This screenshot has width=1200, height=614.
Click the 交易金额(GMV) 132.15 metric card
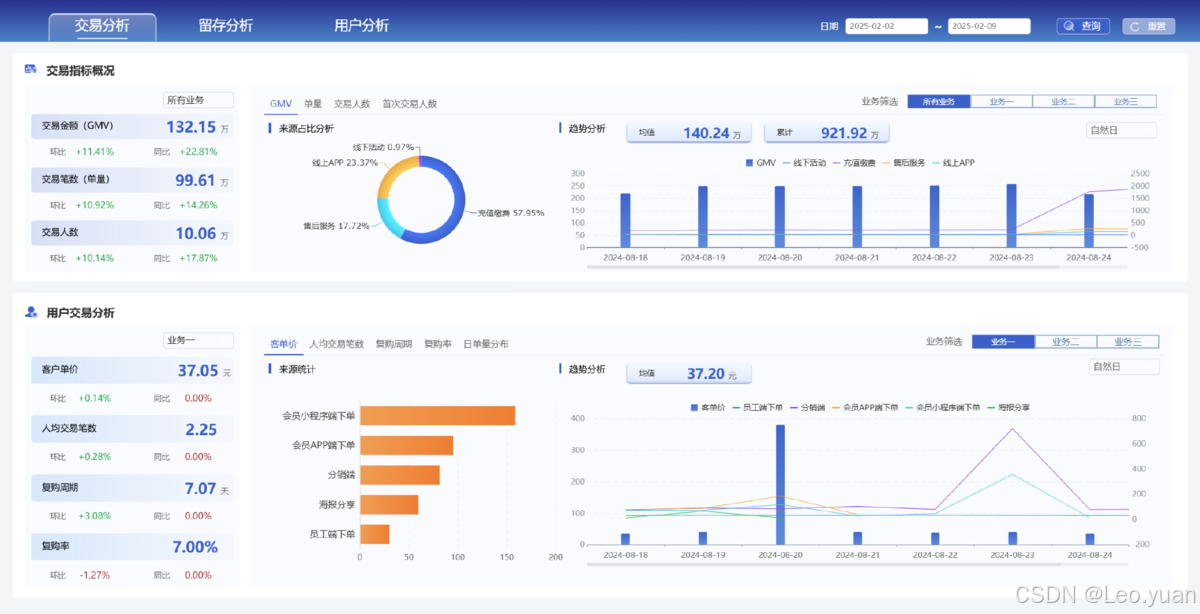coord(132,127)
